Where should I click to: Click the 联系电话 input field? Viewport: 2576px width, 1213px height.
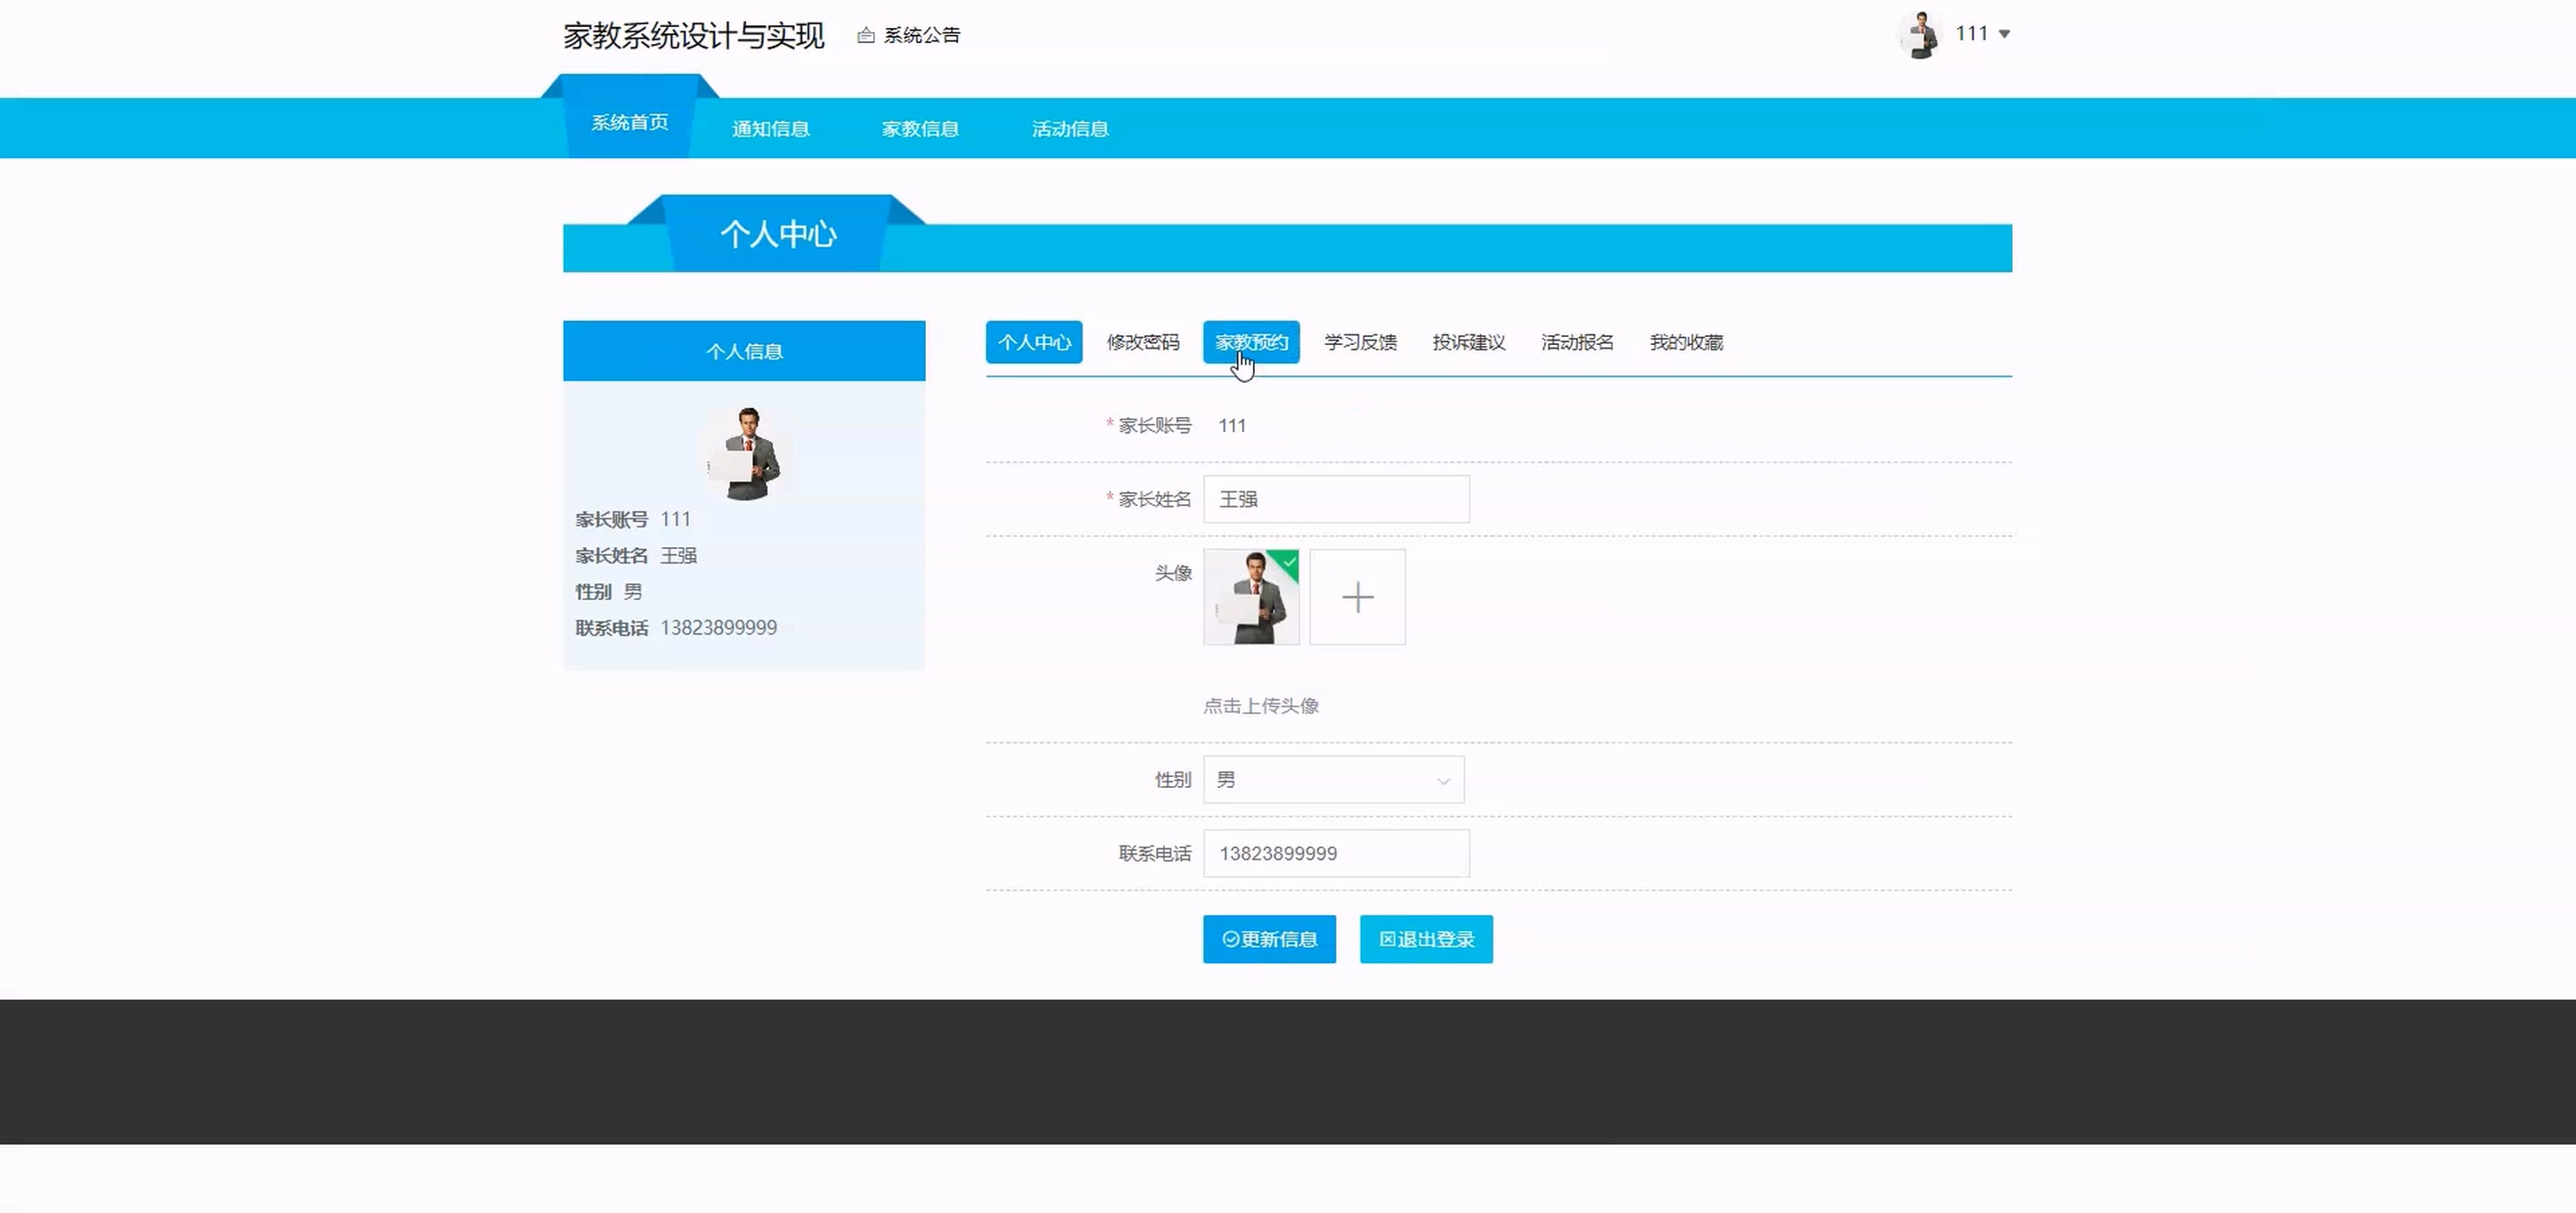click(1336, 853)
